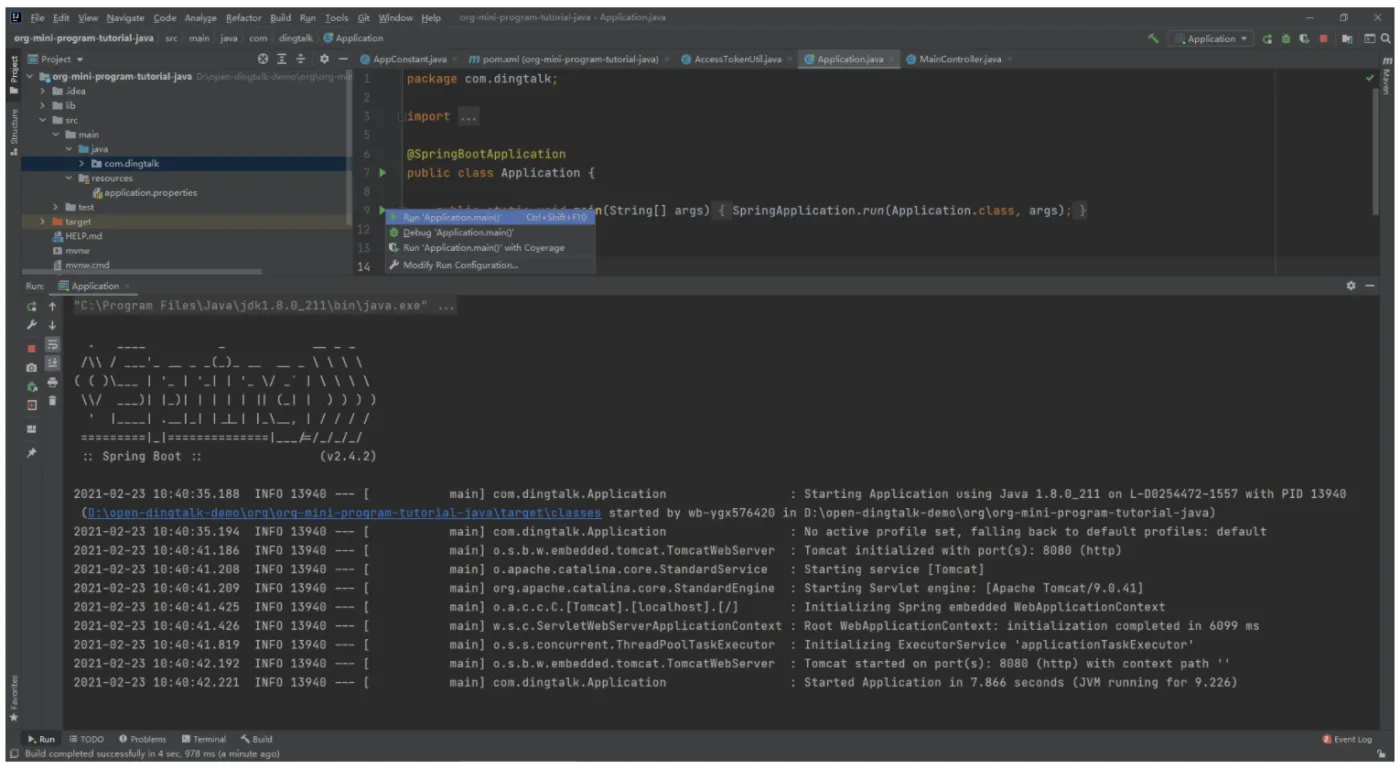Open the Application run configuration dropdown

click(x=1212, y=38)
